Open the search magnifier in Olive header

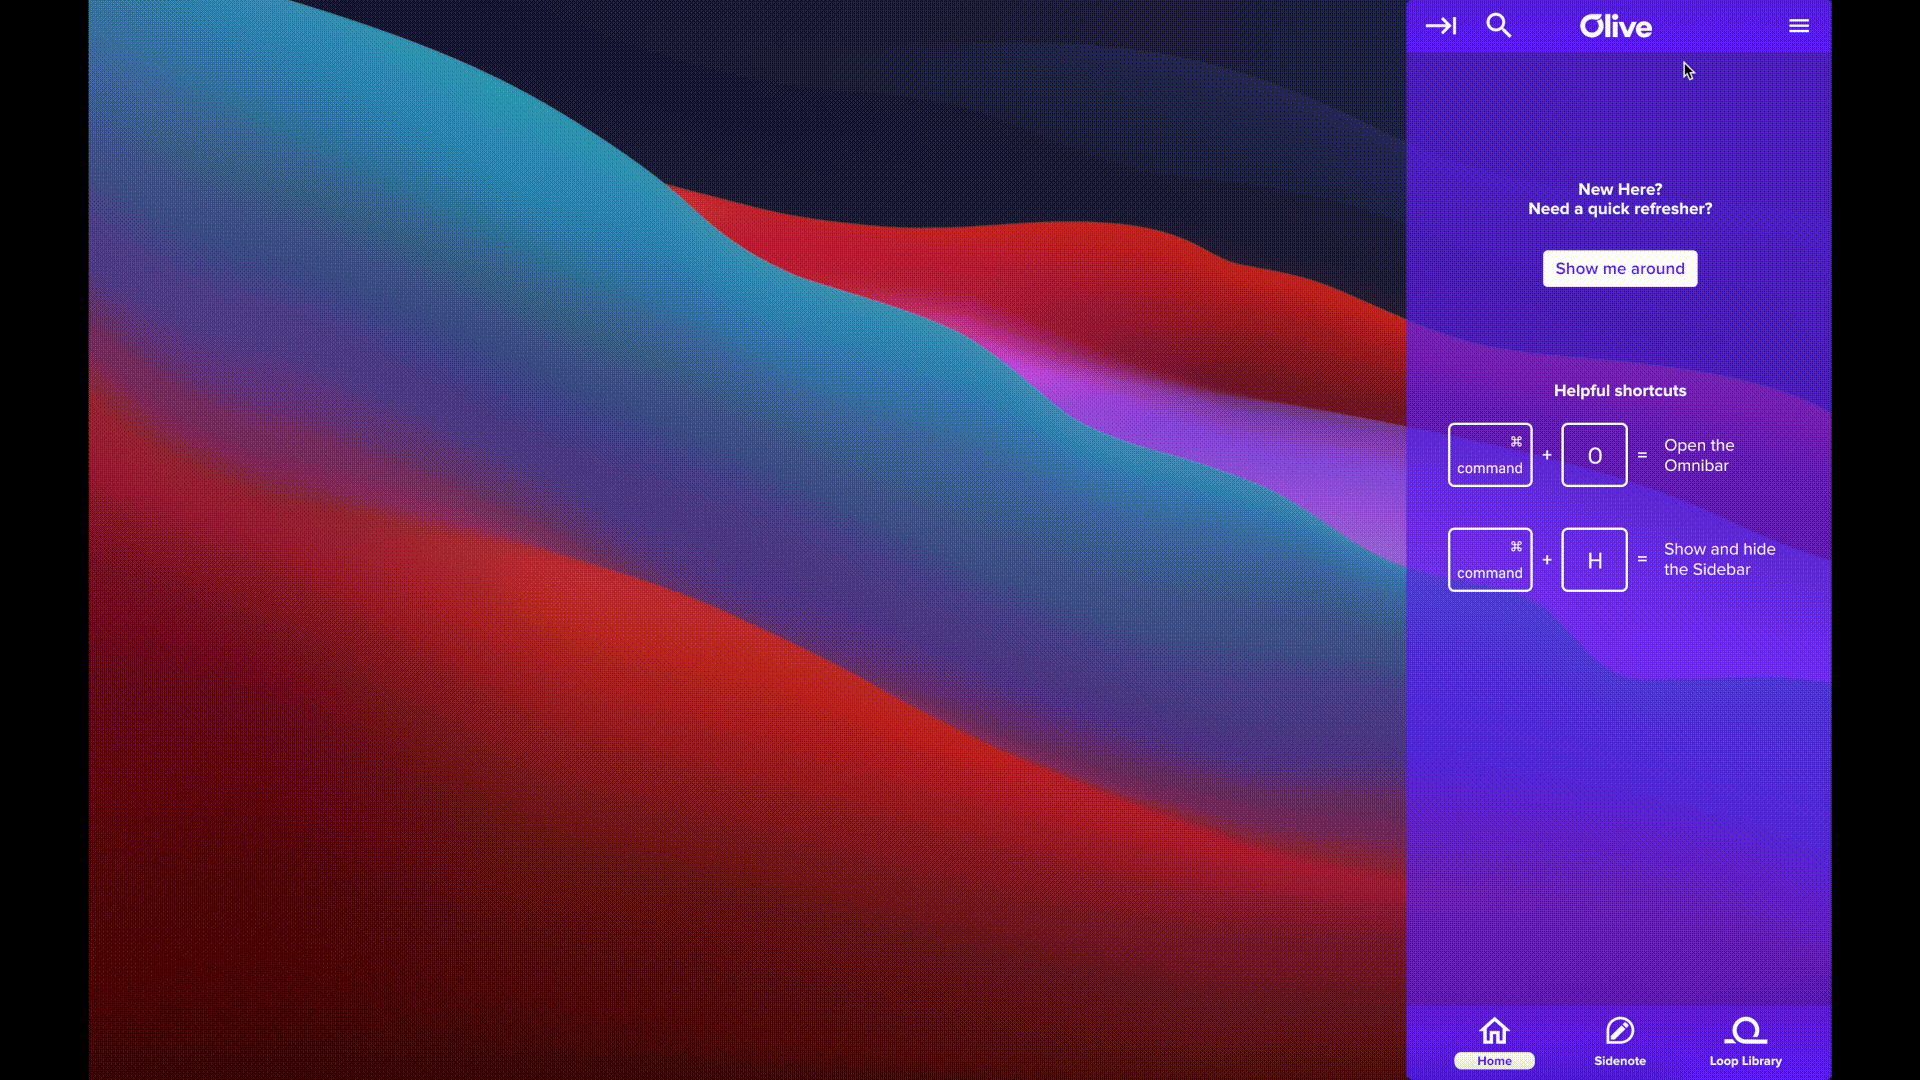(x=1498, y=25)
